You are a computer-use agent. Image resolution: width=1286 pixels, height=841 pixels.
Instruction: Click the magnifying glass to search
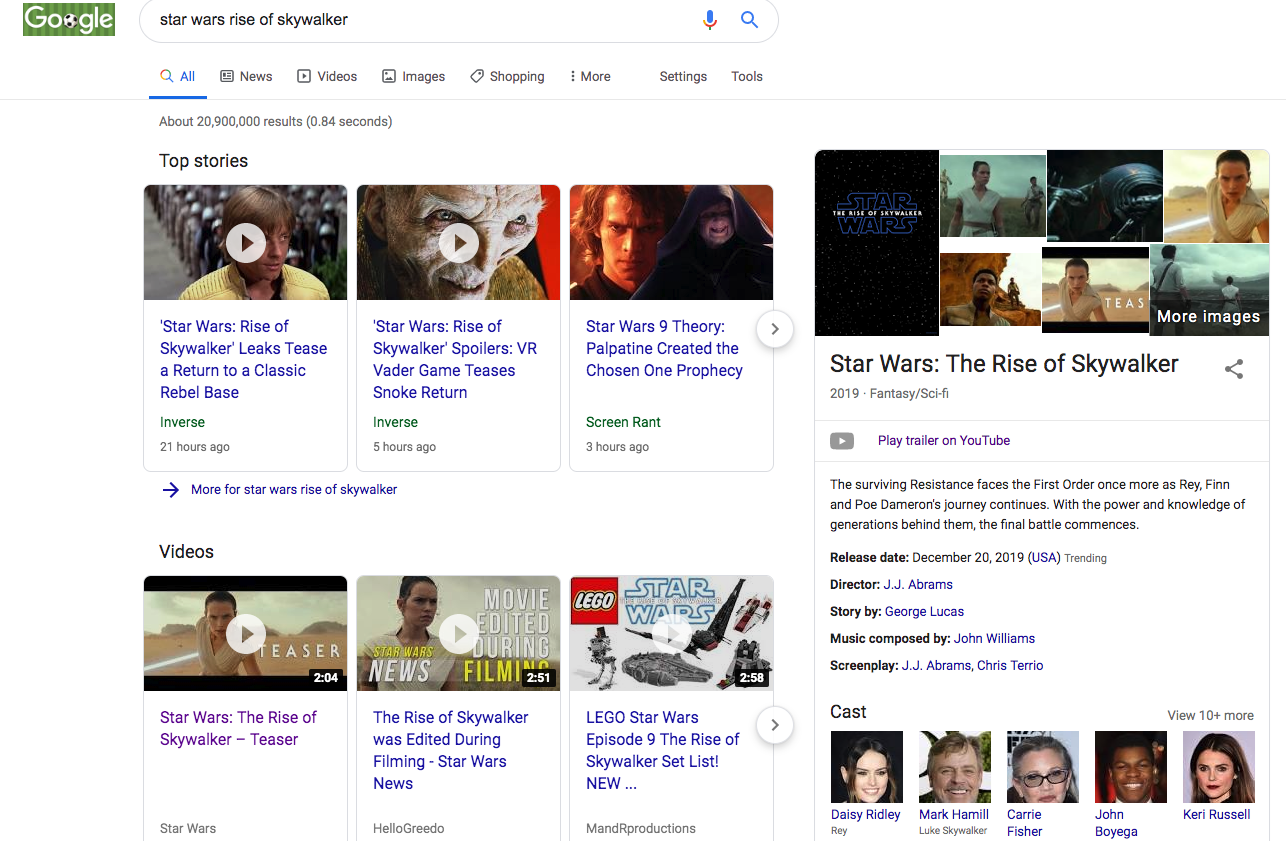(749, 20)
